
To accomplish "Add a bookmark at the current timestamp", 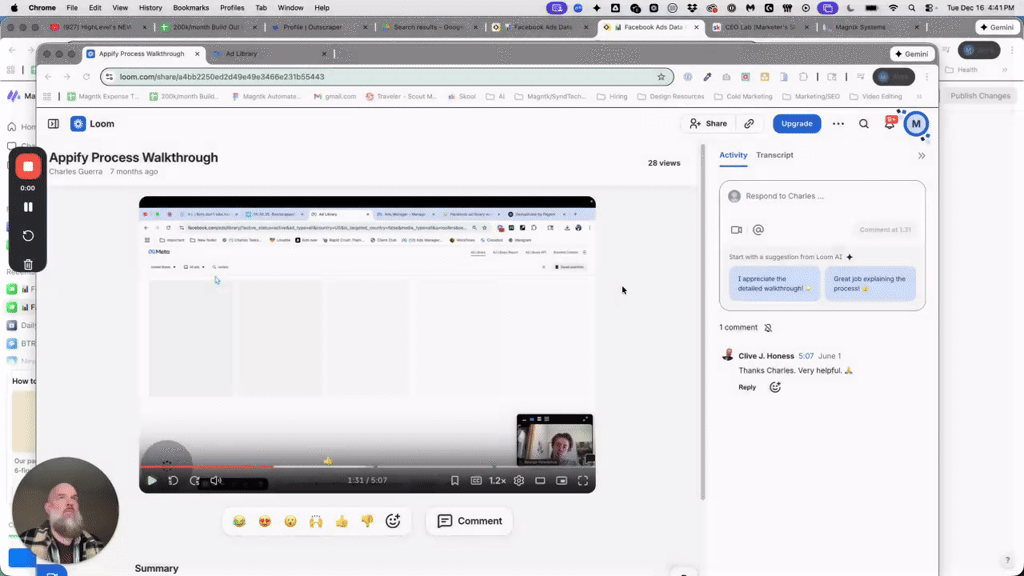I will (453, 481).
